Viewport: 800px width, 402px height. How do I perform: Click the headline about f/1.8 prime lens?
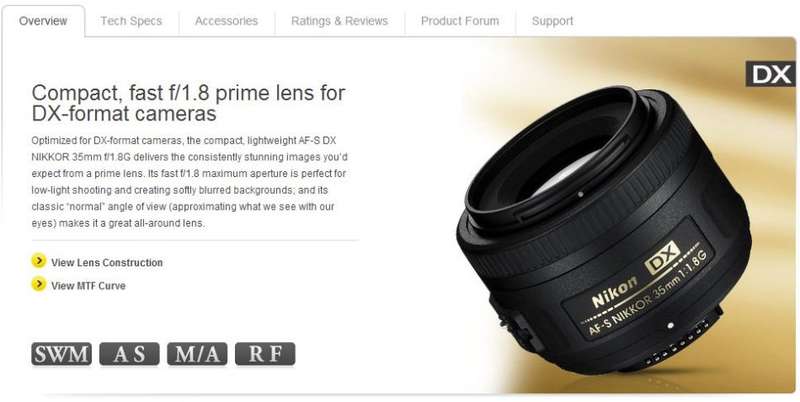[x=188, y=103]
